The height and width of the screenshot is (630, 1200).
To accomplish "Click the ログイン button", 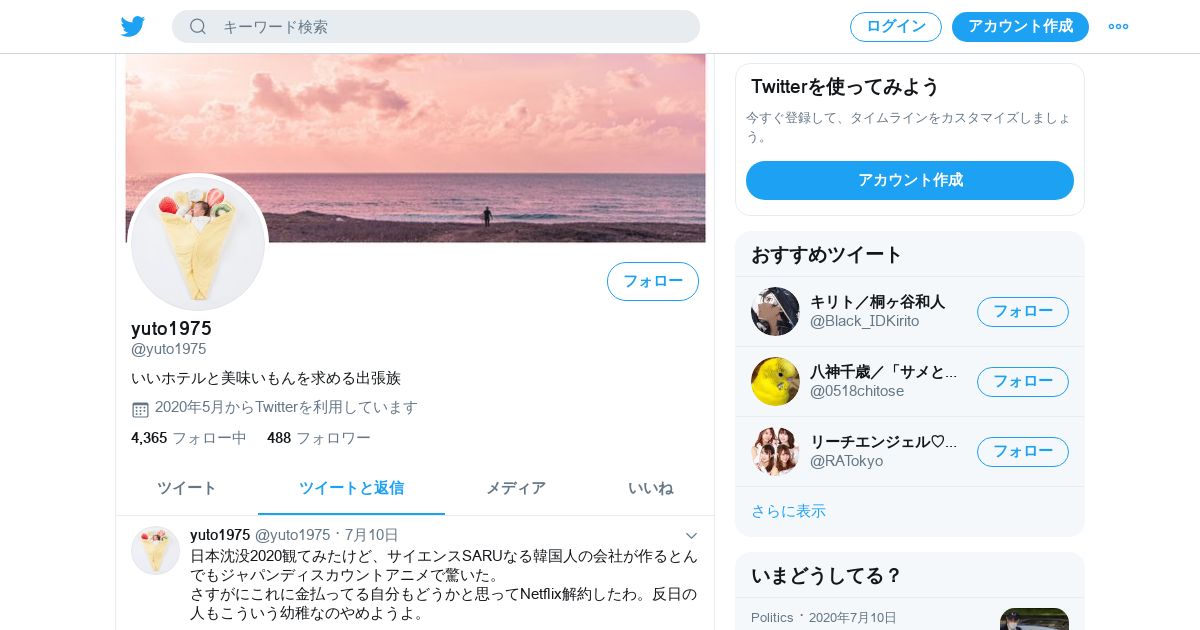I will [x=896, y=26].
